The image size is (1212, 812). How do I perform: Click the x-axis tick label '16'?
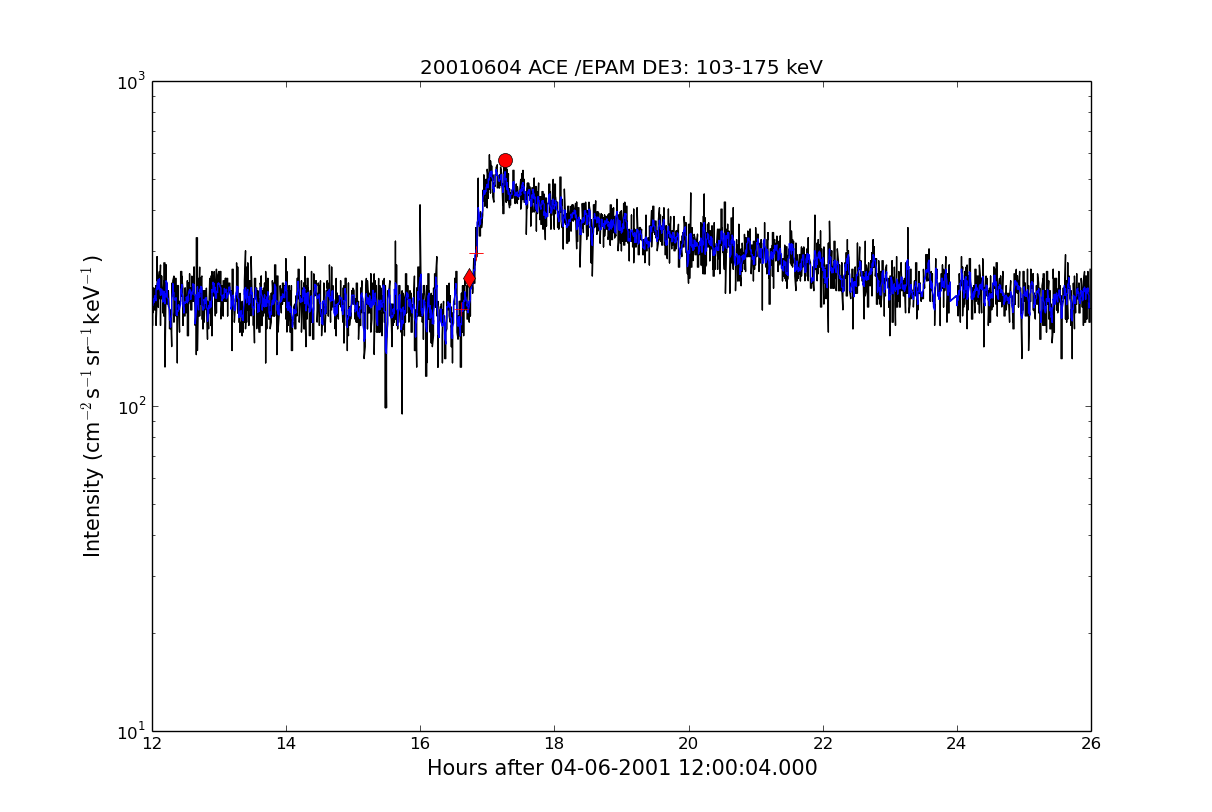(420, 743)
